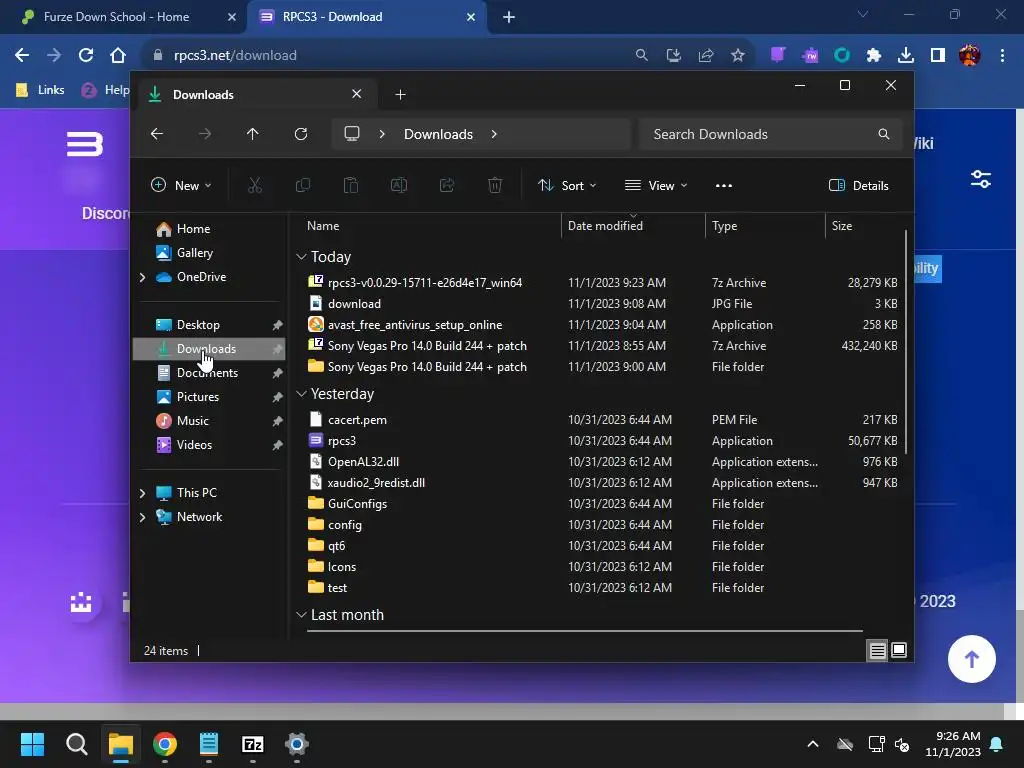Open 7-Zip from the taskbar
Image resolution: width=1024 pixels, height=768 pixels.
(x=253, y=744)
